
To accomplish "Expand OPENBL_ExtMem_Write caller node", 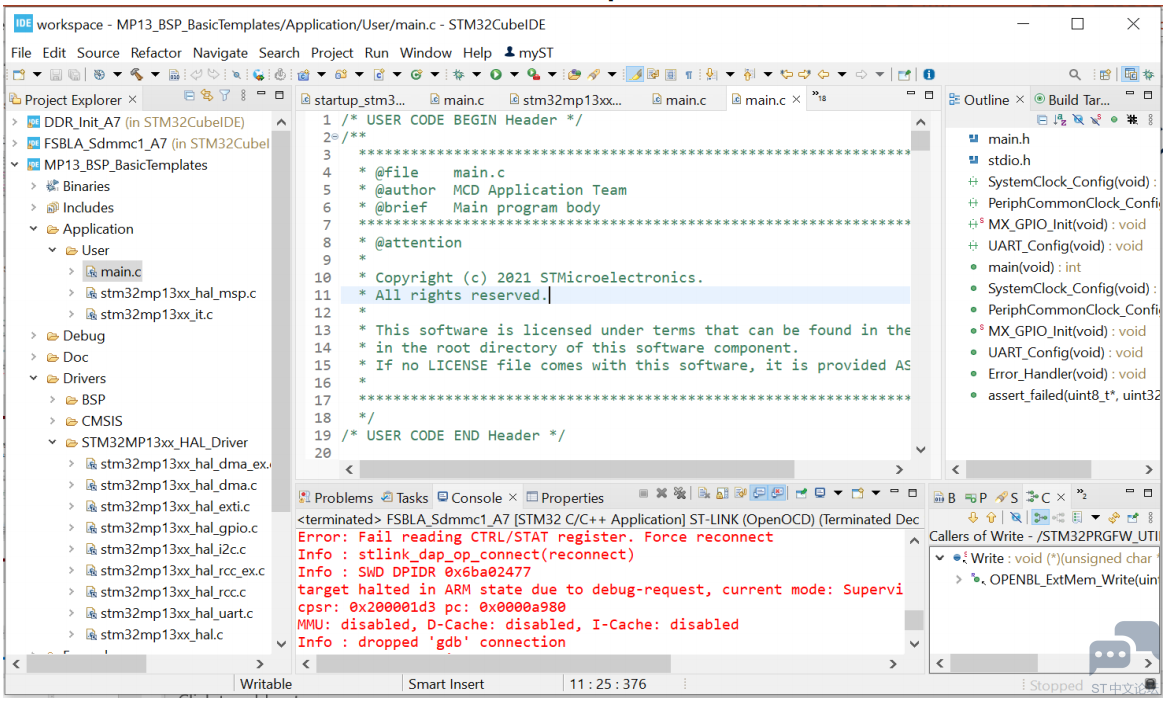I will point(959,579).
